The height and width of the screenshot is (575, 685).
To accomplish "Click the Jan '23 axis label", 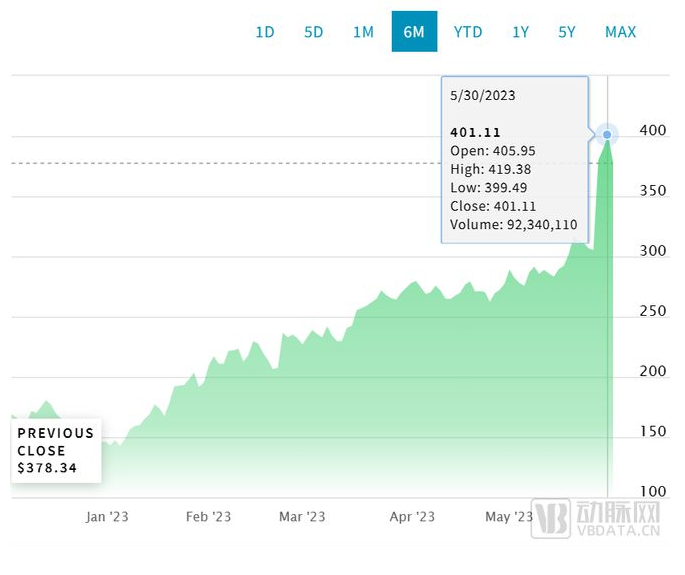I will [x=107, y=517].
